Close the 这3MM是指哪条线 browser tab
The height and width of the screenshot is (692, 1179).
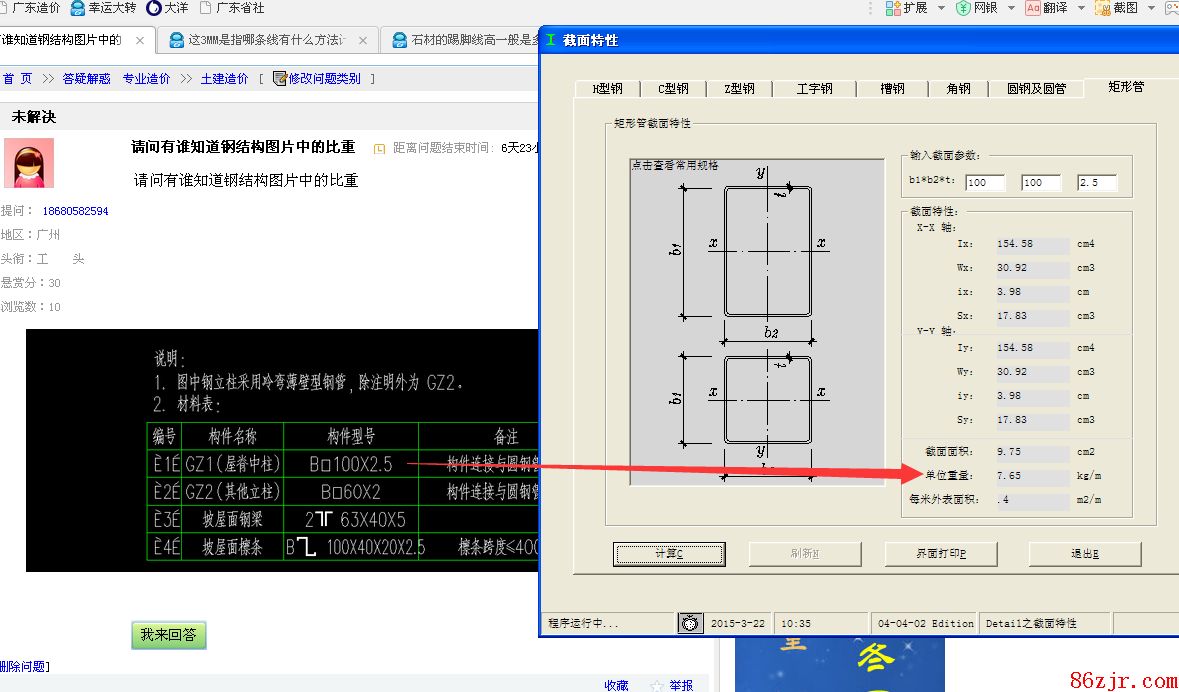click(361, 41)
